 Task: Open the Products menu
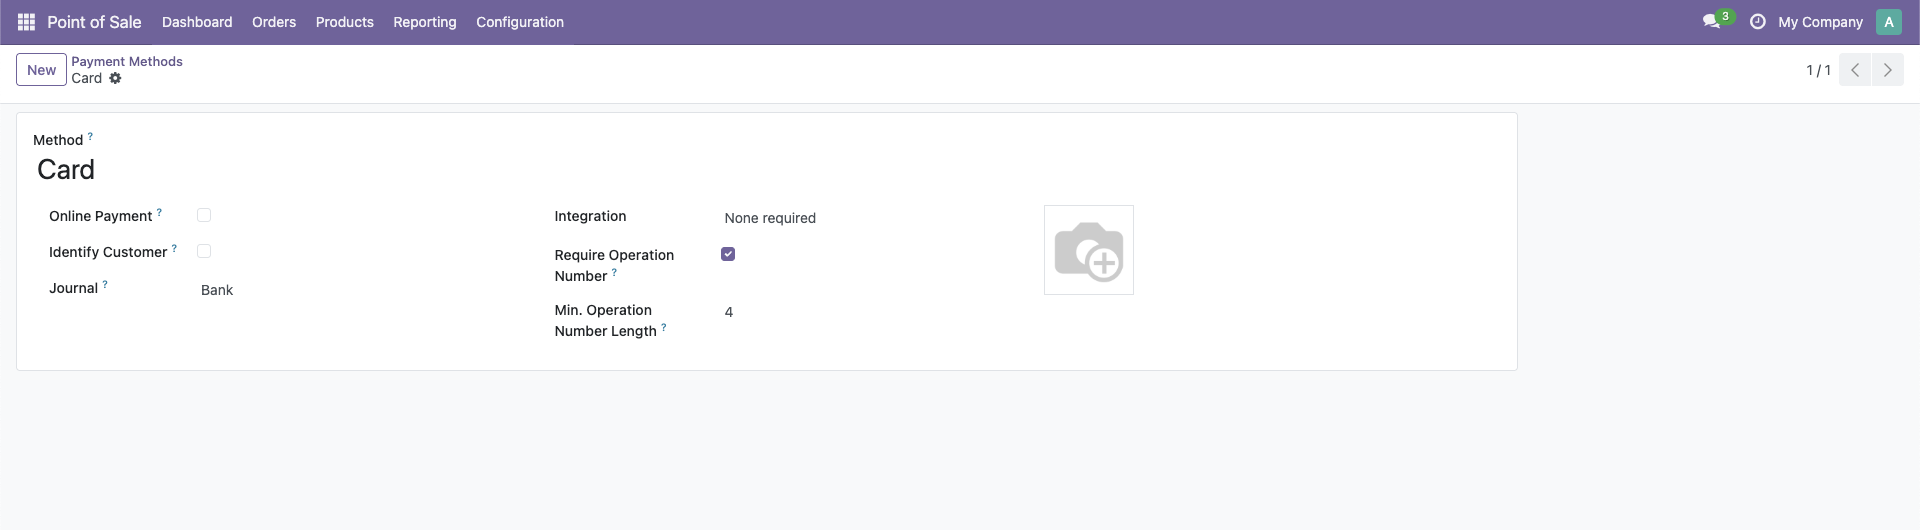point(345,22)
